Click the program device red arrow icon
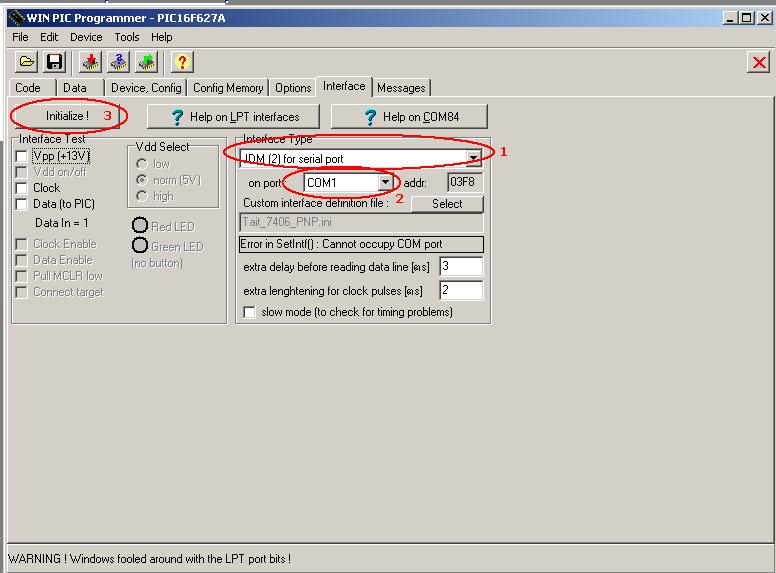This screenshot has height=573, width=776. pos(91,62)
